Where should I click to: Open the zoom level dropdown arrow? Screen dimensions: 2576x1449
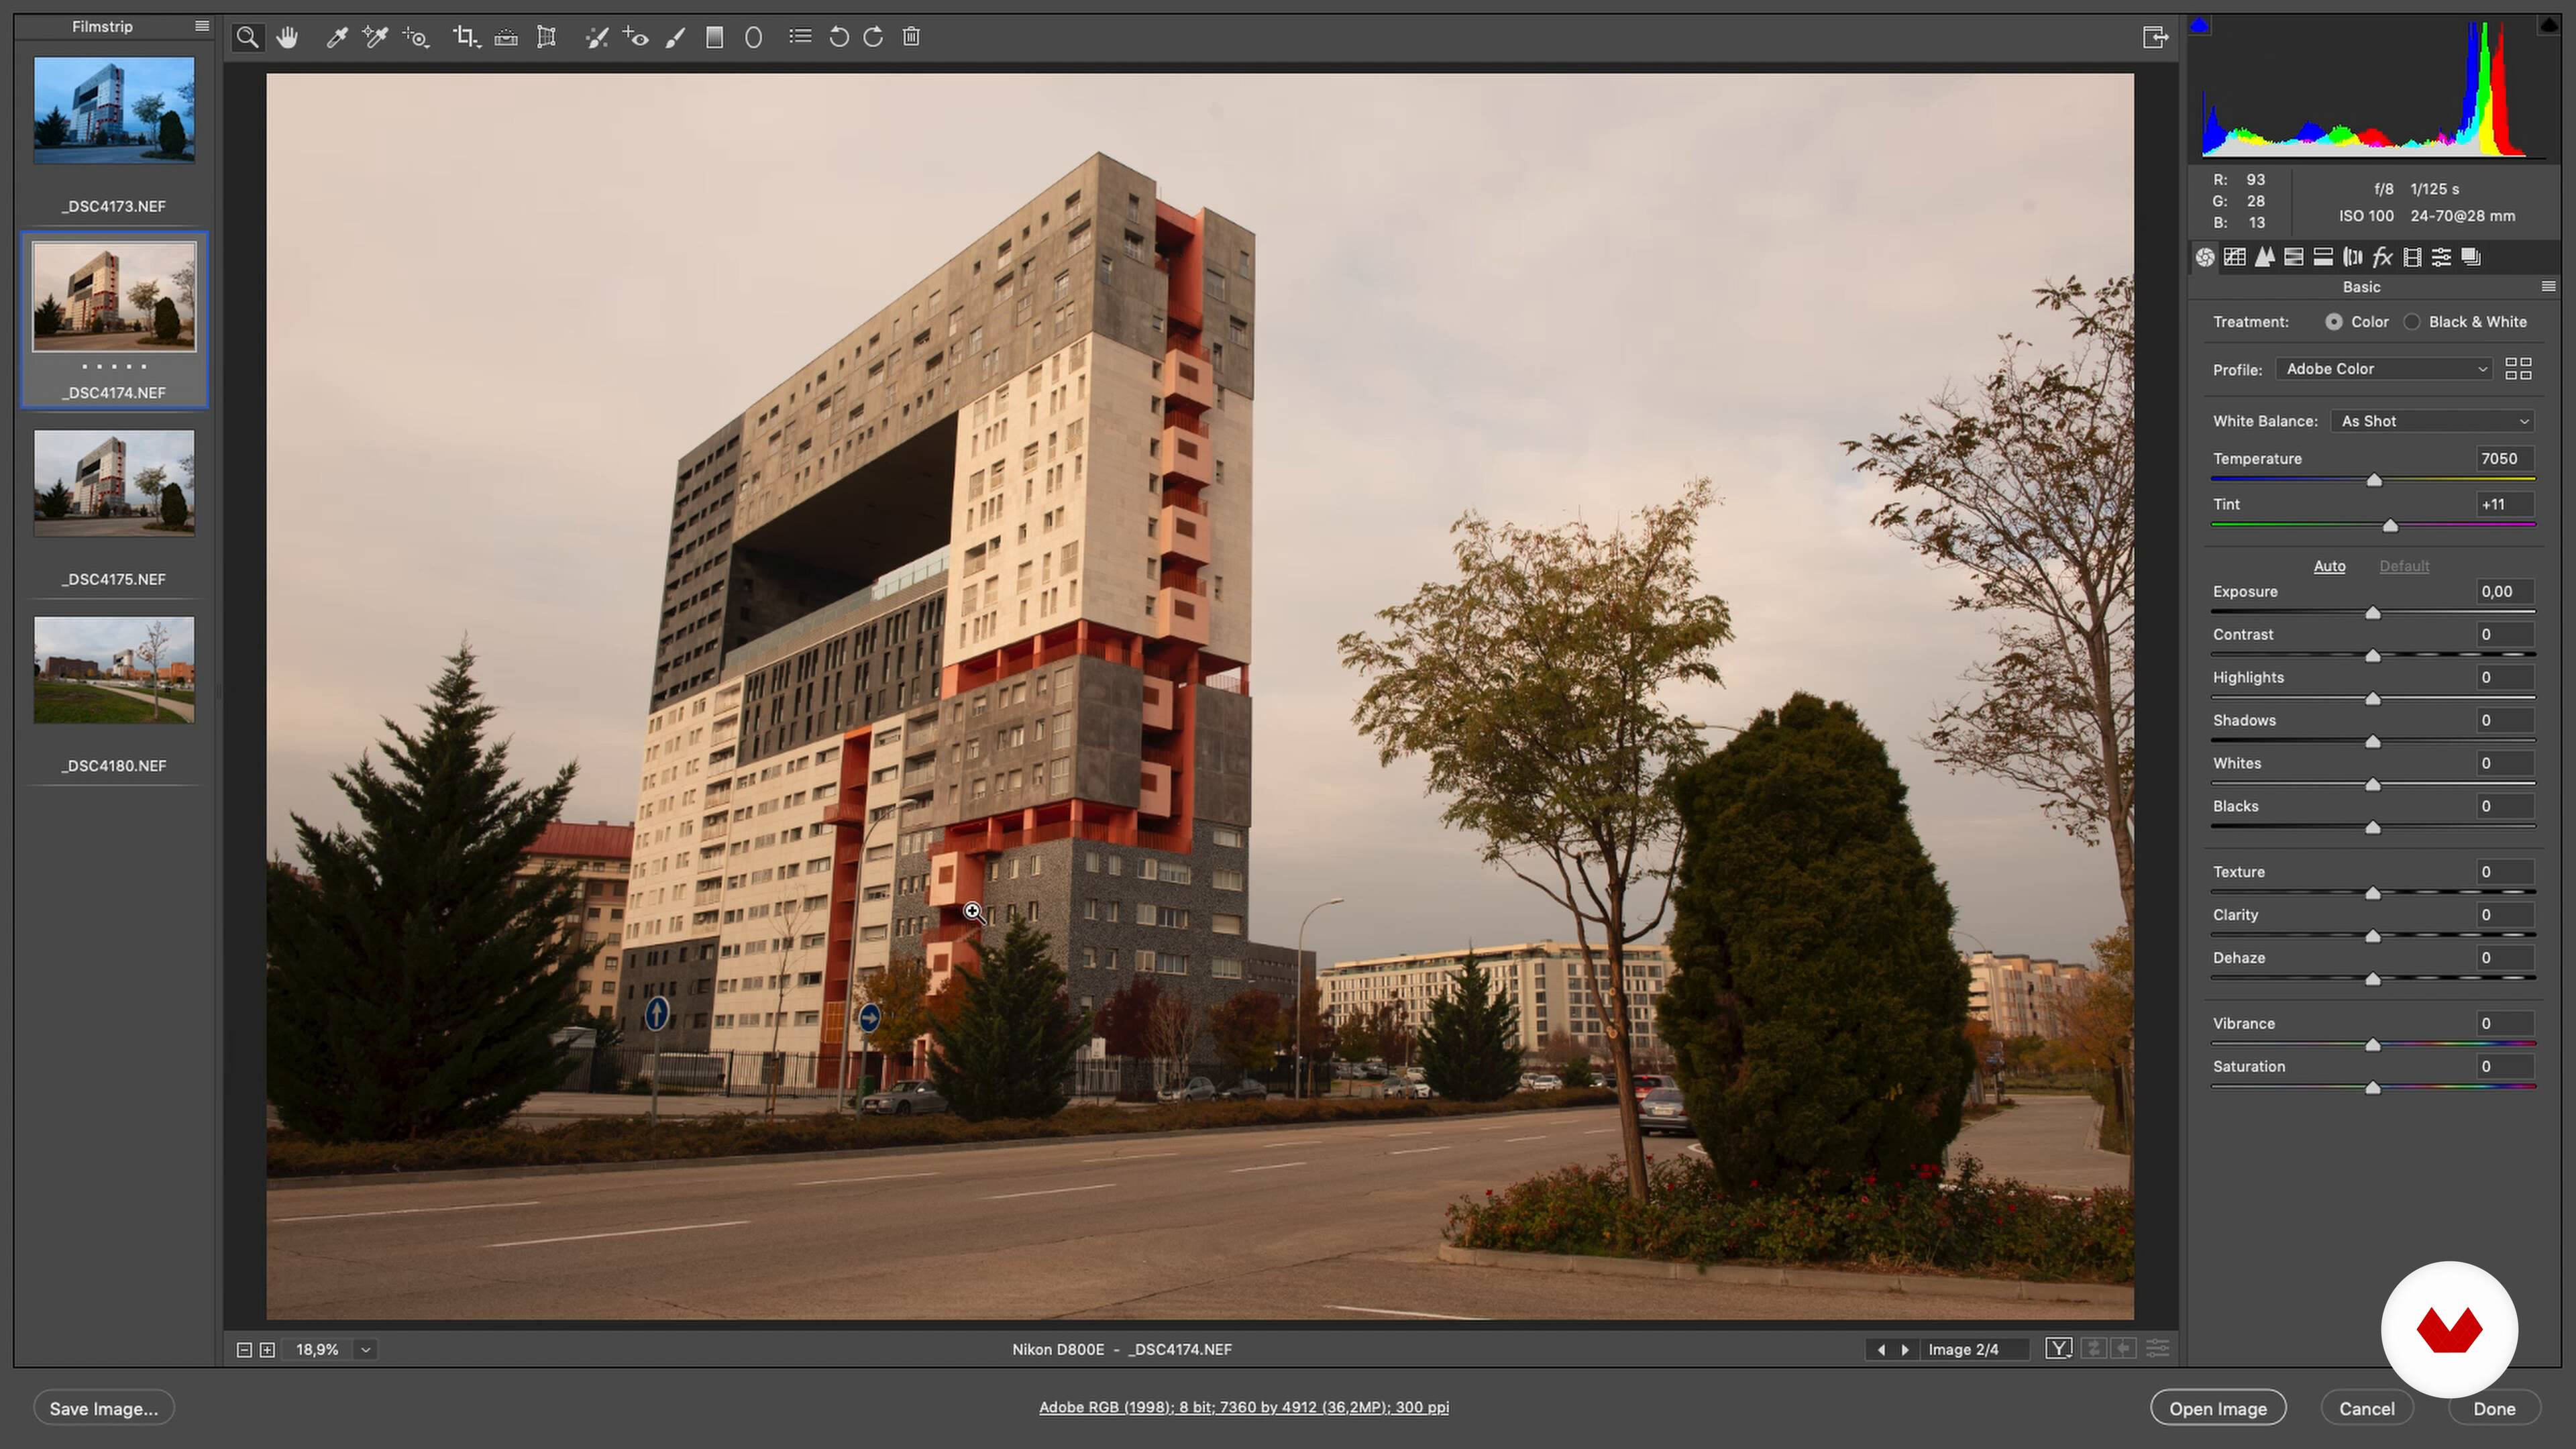[366, 1350]
